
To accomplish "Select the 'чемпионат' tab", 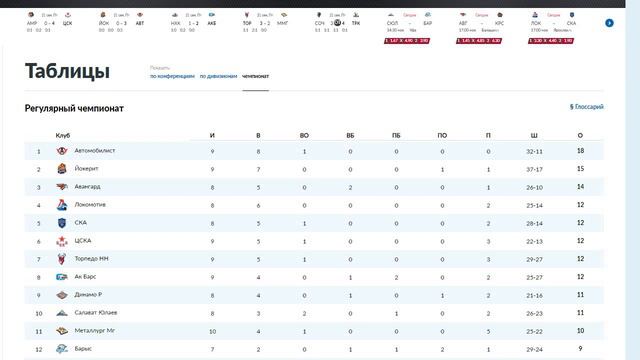I will click(256, 76).
